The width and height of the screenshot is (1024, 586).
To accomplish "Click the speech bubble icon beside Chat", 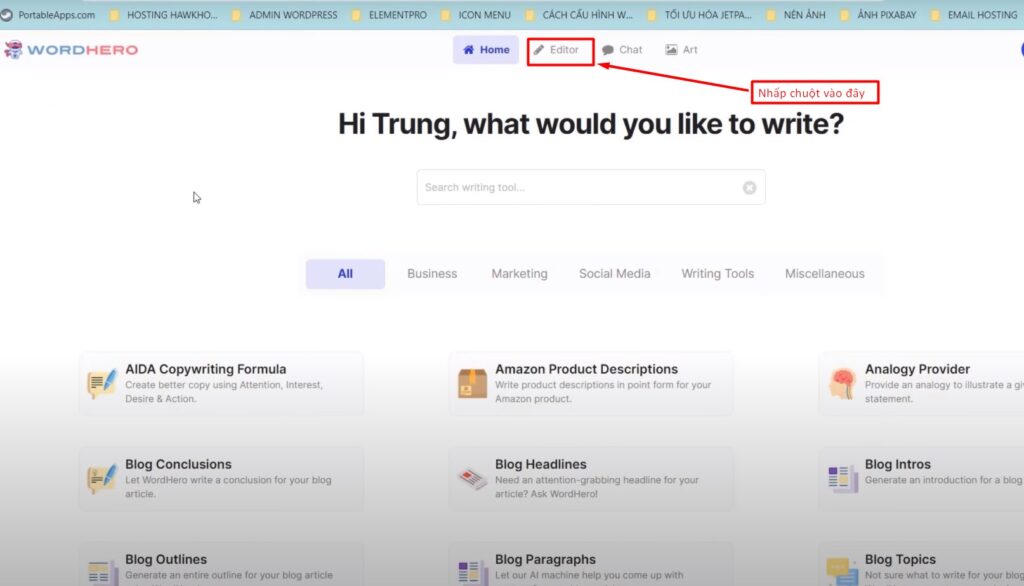I will pos(608,50).
